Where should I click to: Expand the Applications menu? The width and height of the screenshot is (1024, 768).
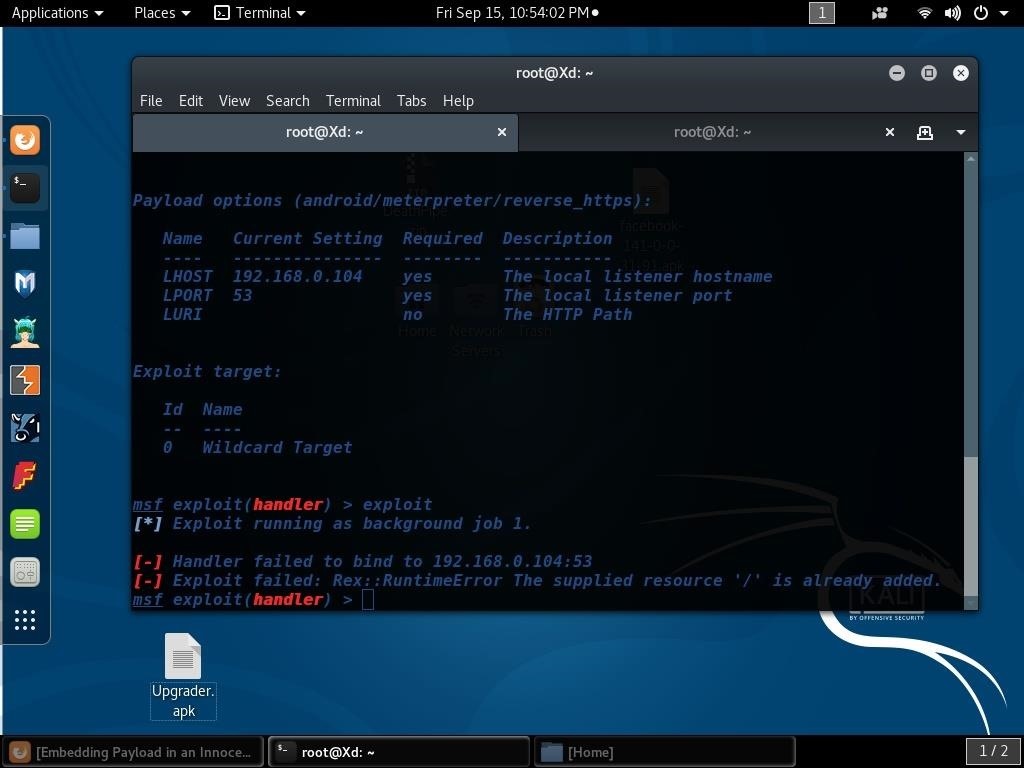[x=50, y=13]
